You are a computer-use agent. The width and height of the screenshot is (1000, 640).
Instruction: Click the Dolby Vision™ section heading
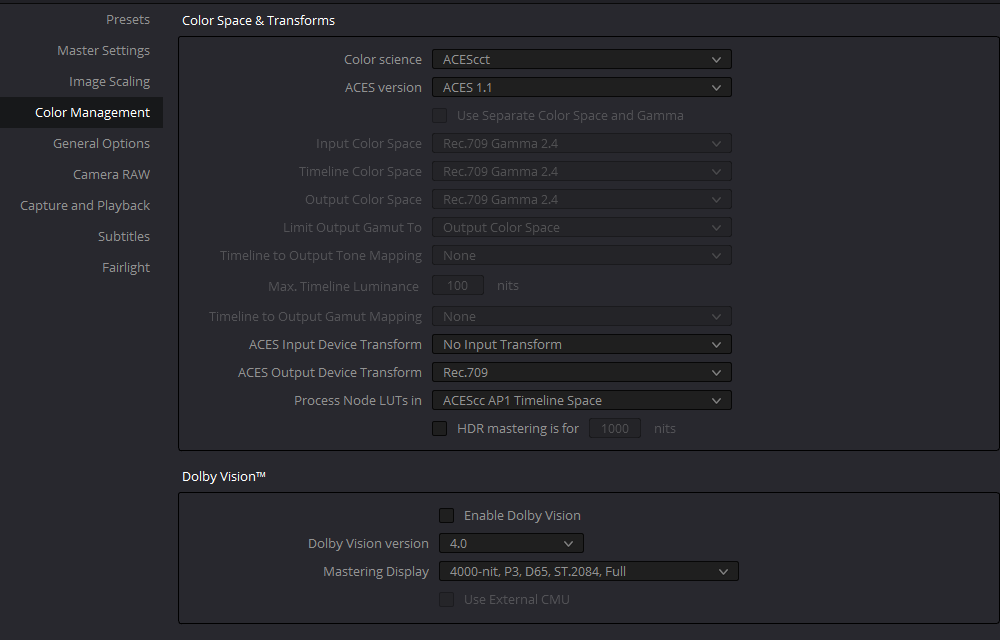click(x=224, y=476)
